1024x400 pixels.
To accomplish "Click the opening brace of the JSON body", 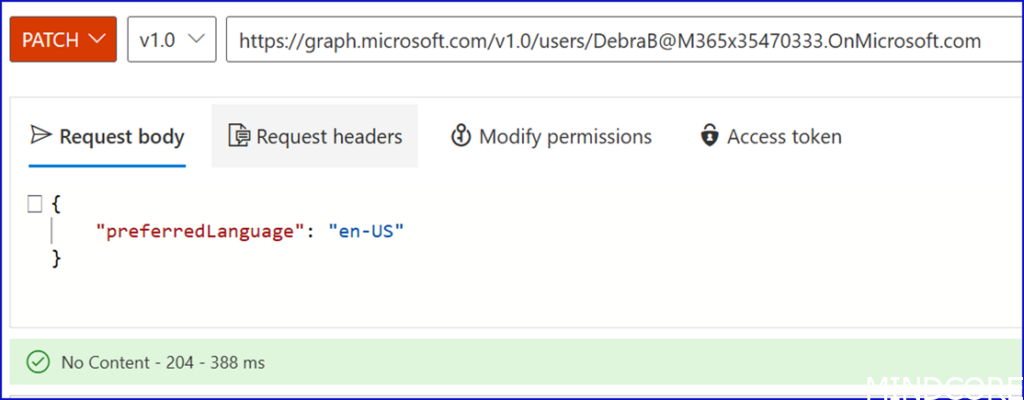I will (x=57, y=204).
